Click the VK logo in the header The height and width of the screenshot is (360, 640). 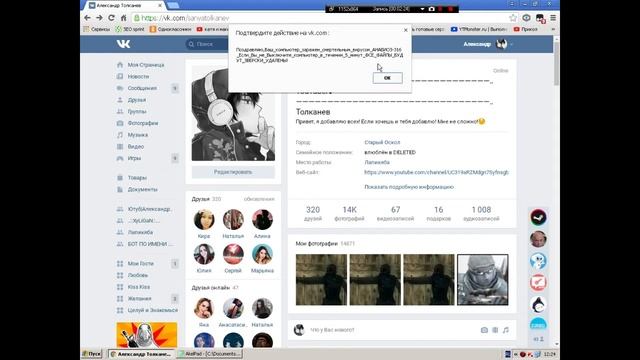(x=123, y=44)
